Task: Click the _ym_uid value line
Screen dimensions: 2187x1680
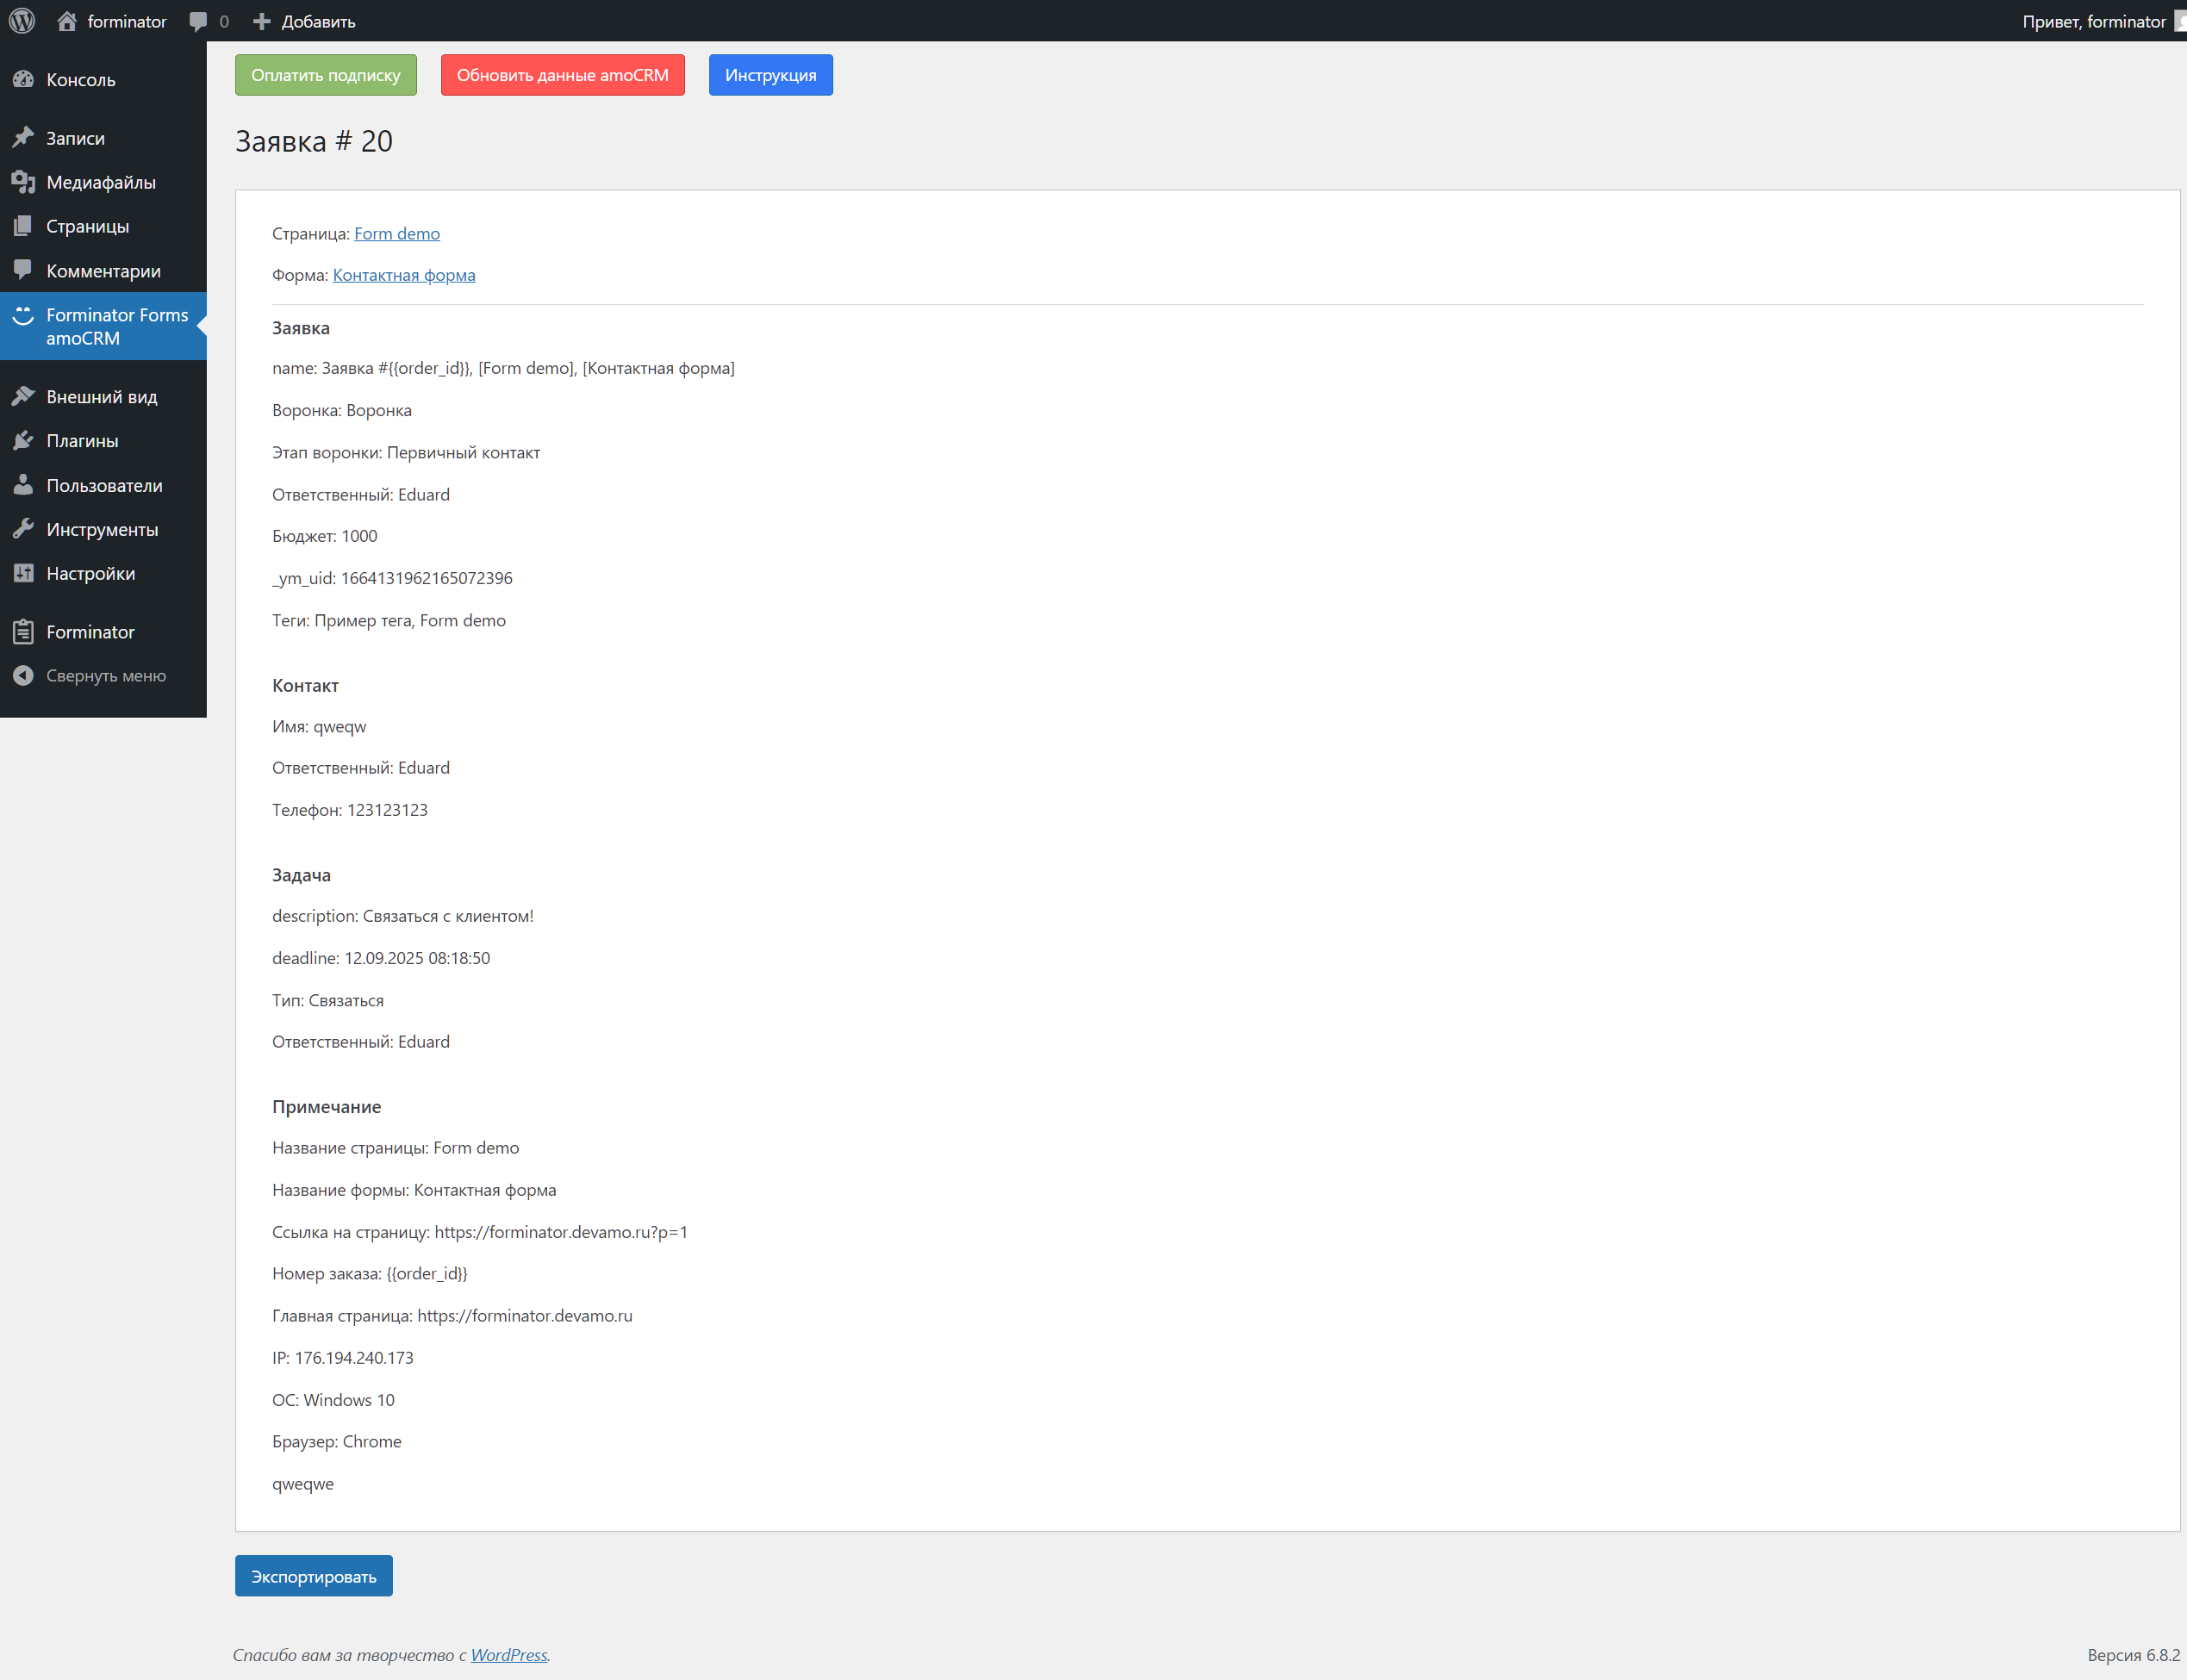Action: (x=392, y=578)
